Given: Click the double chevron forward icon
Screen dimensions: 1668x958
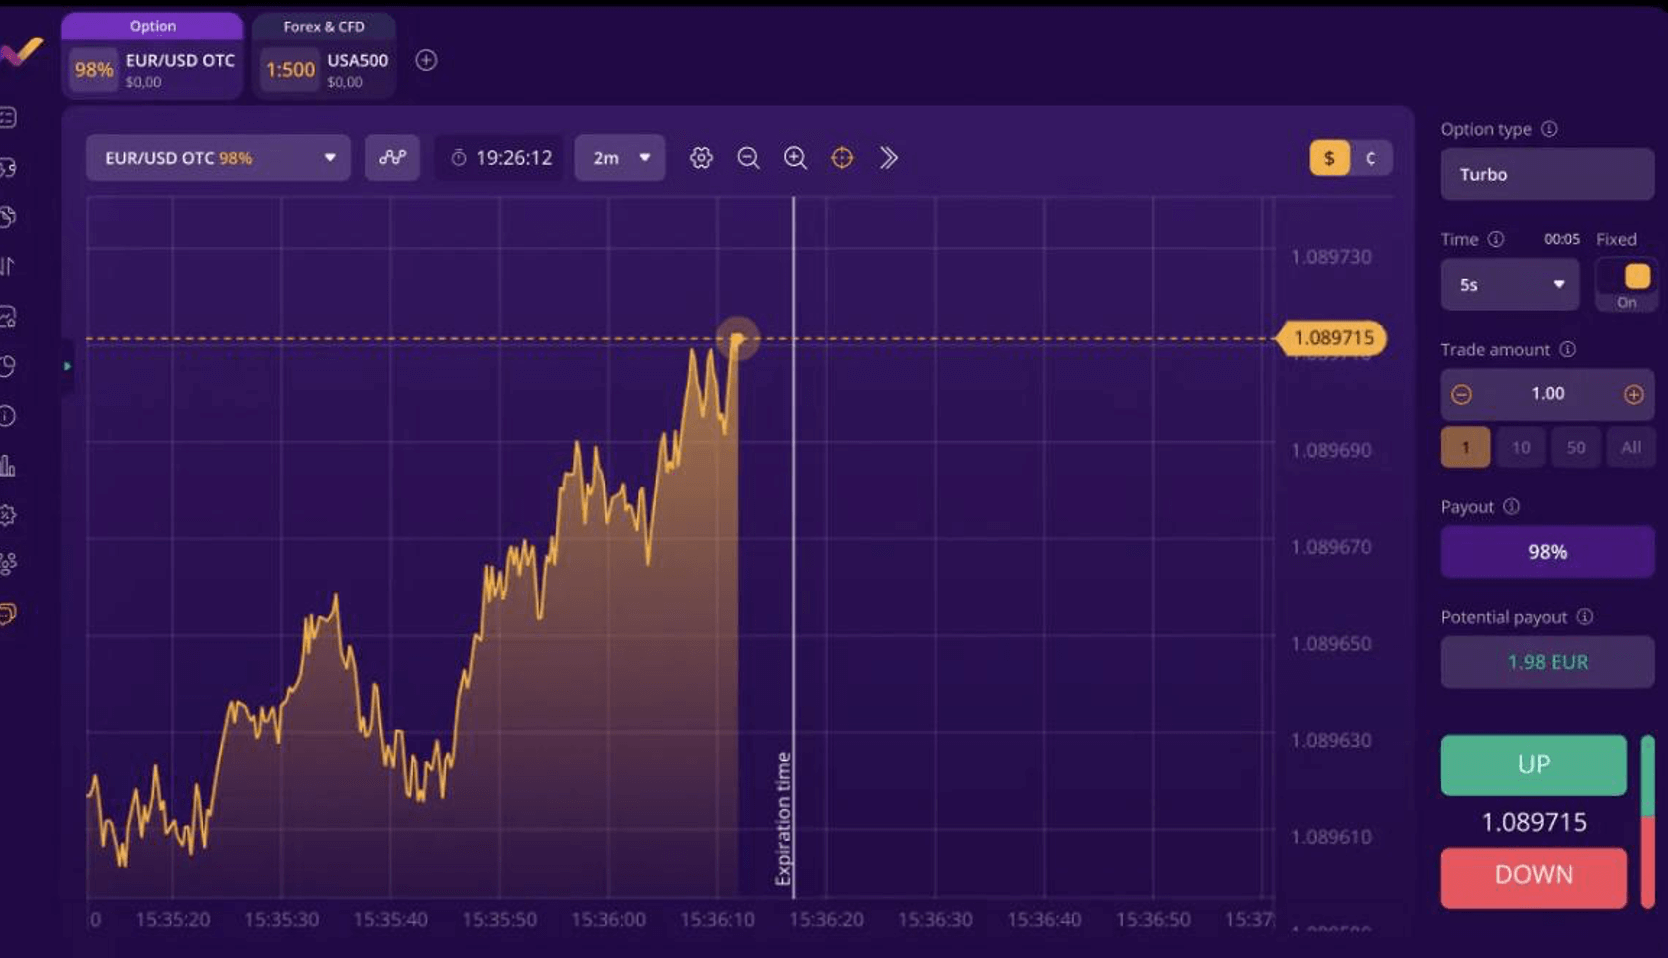Looking at the screenshot, I should click(889, 158).
